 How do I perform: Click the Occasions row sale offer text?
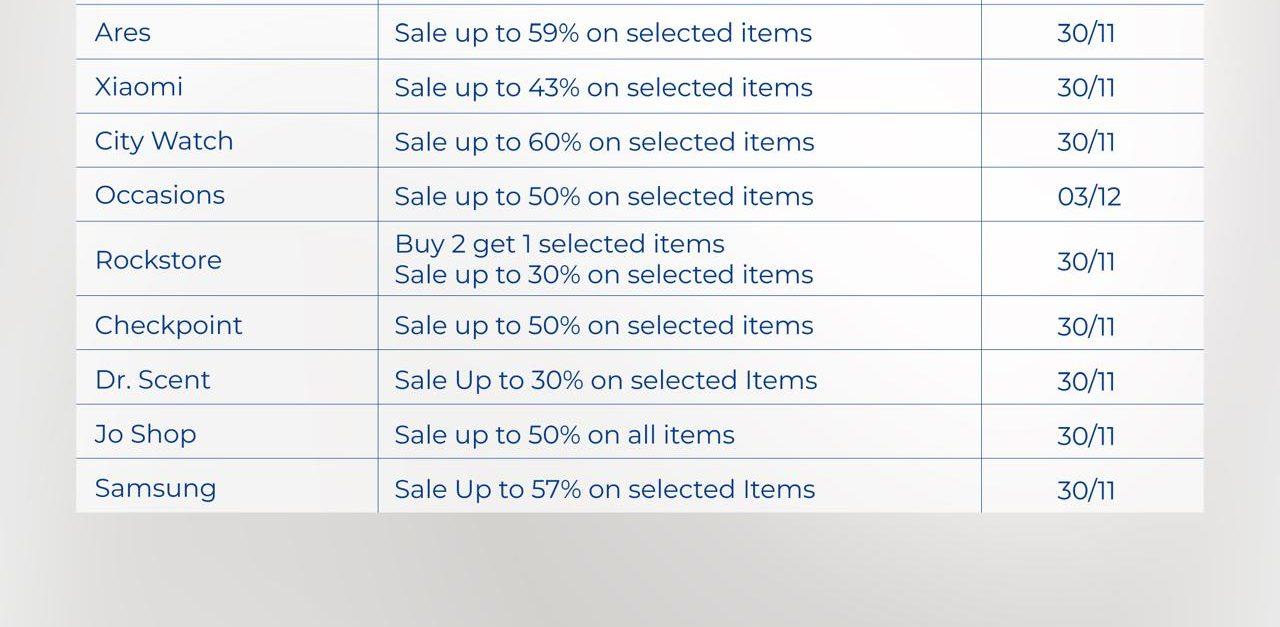(604, 197)
